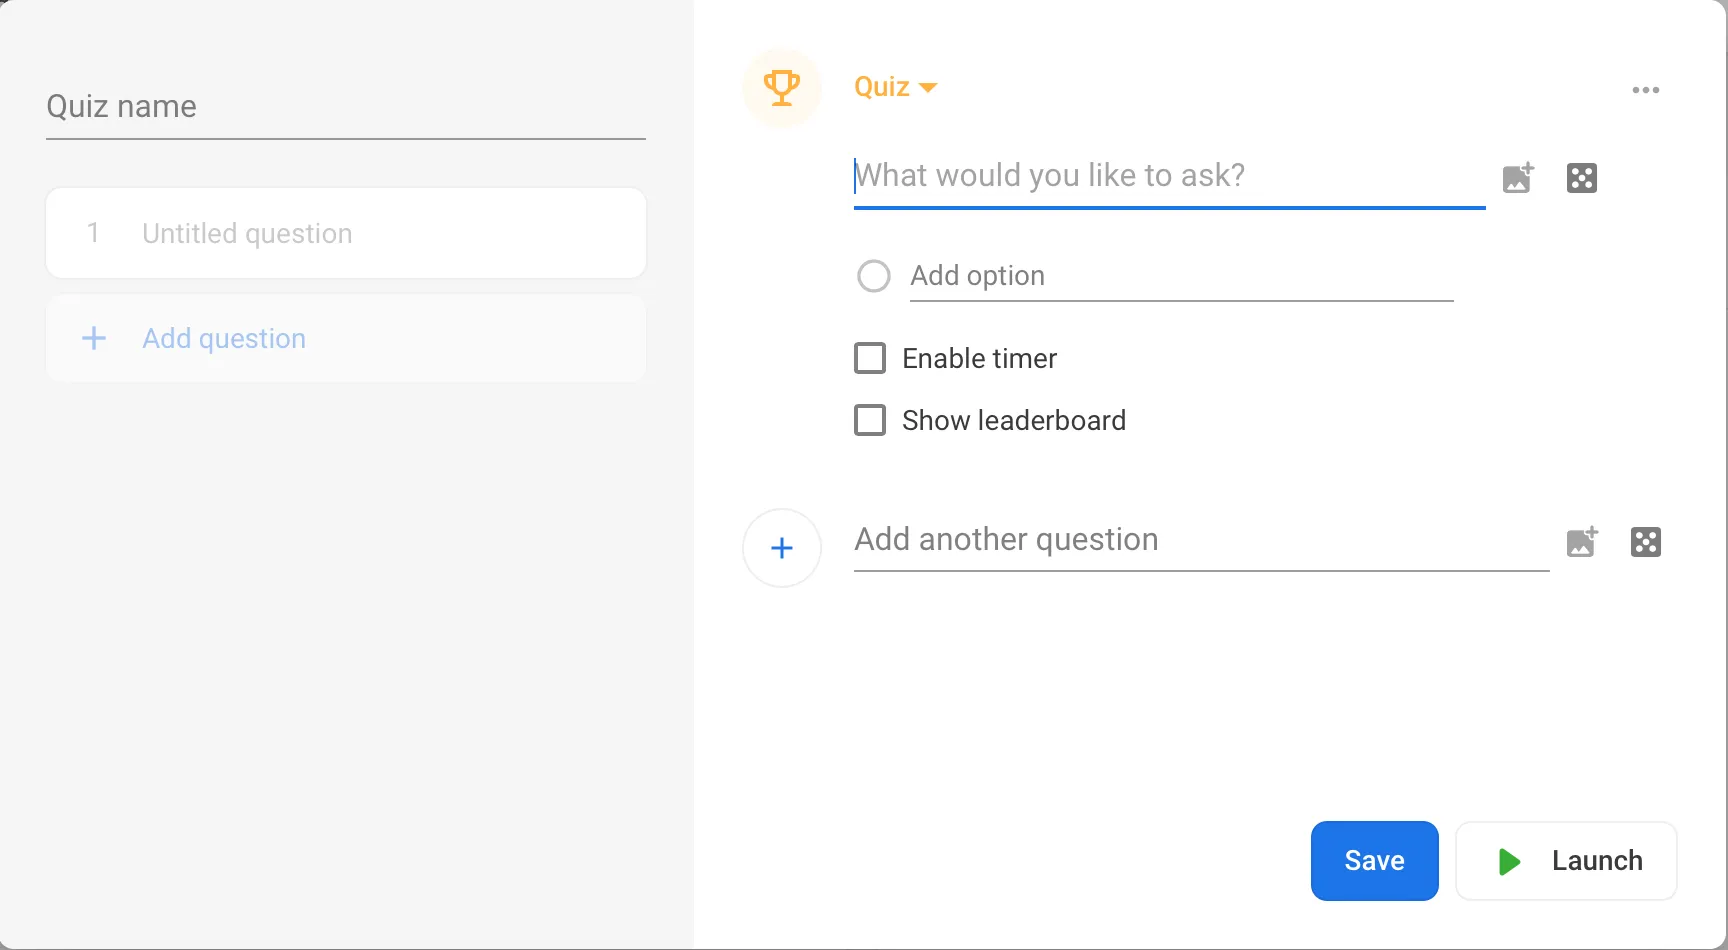
Task: Click the Add another question field
Action: [1200, 540]
